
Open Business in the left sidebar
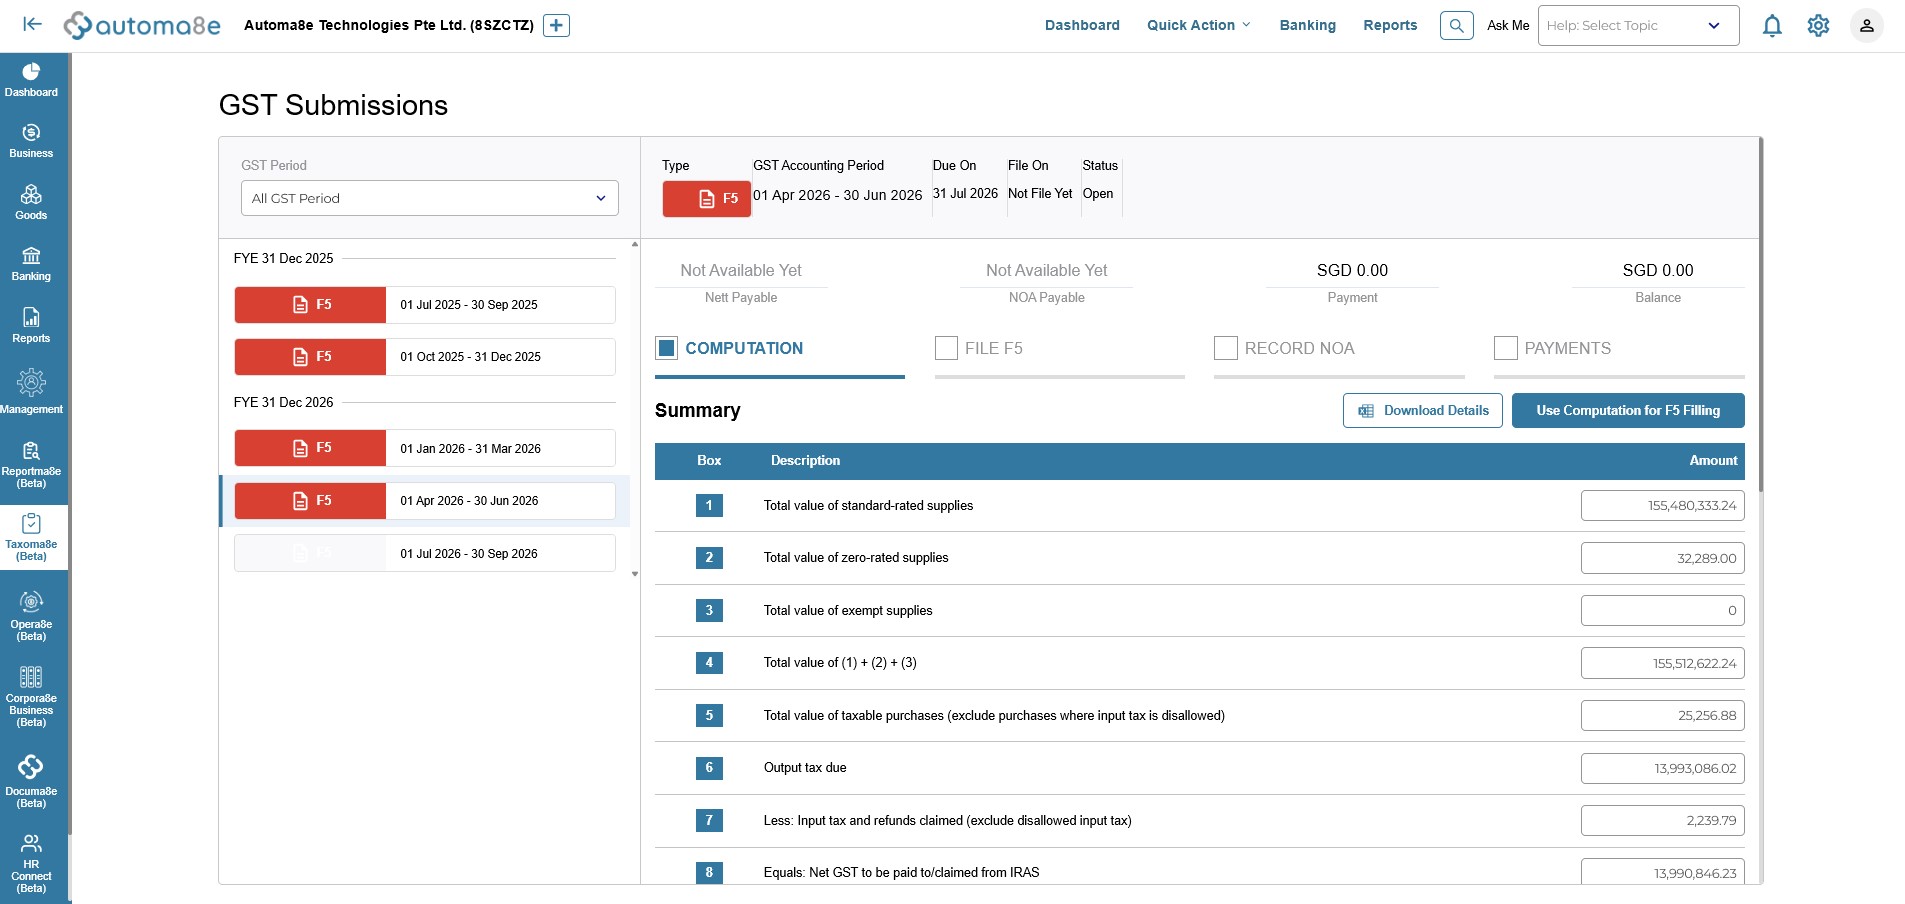(x=31, y=141)
